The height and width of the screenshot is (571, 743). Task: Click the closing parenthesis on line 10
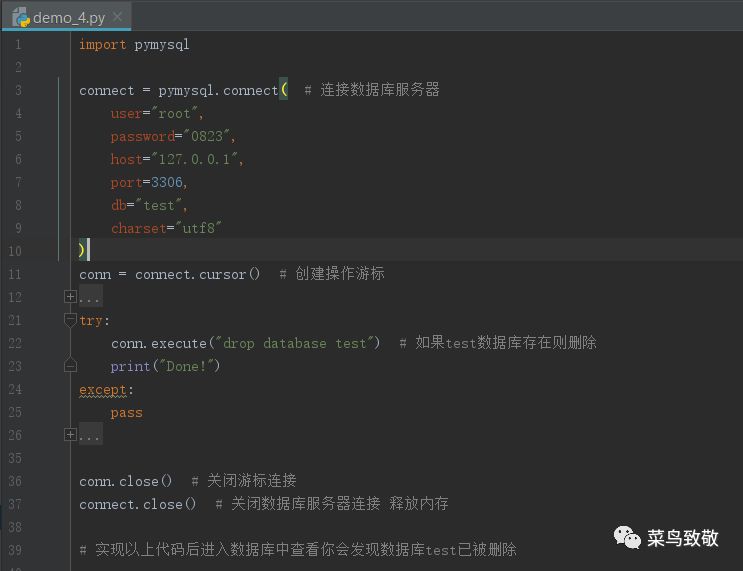(x=82, y=250)
